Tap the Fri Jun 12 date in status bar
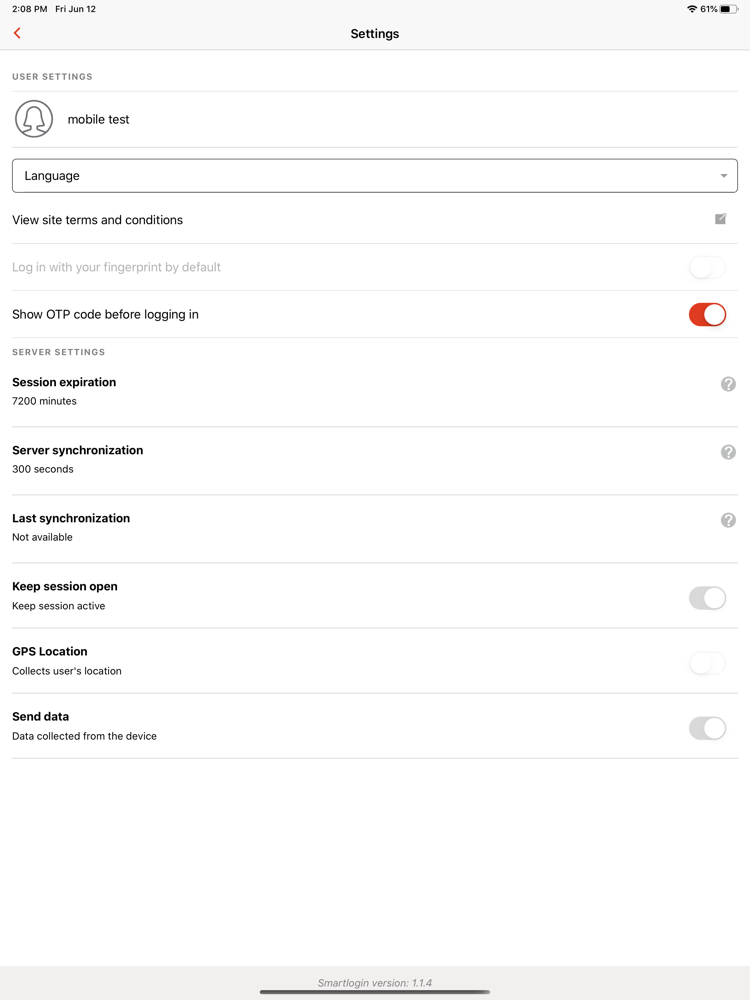Image resolution: width=750 pixels, height=1000 pixels. pos(75,9)
